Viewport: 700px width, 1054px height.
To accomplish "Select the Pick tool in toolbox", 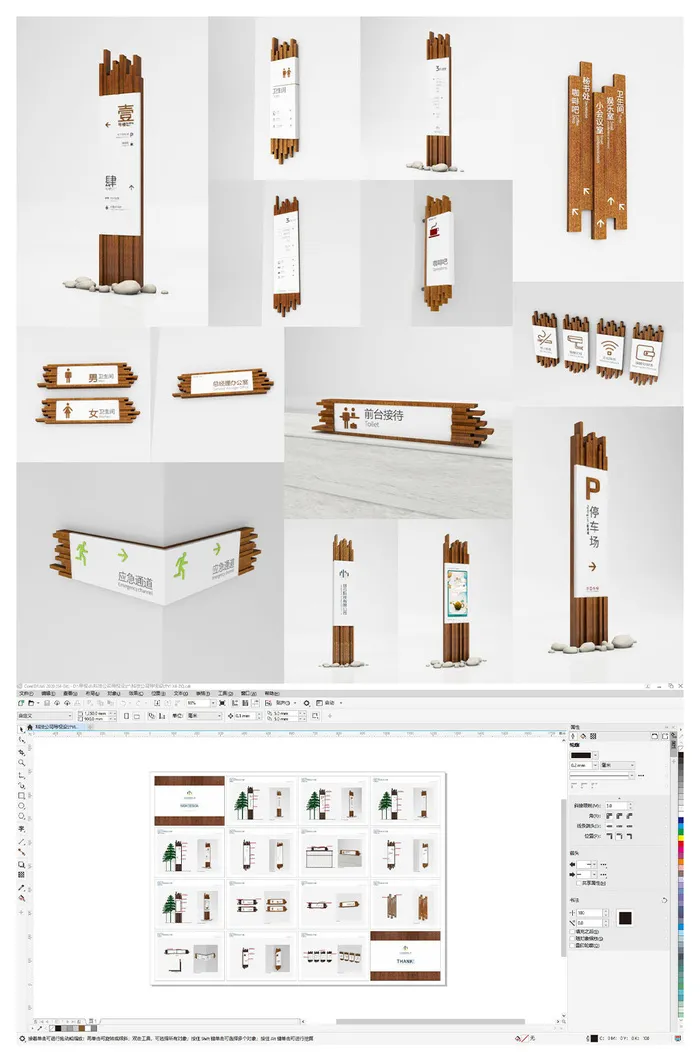I will coord(22,729).
